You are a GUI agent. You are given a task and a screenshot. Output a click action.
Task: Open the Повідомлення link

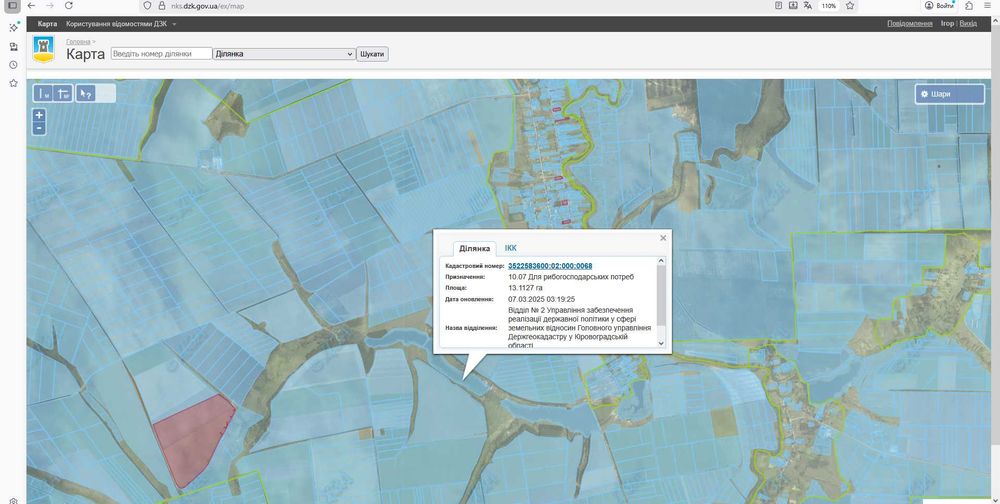tap(910, 24)
